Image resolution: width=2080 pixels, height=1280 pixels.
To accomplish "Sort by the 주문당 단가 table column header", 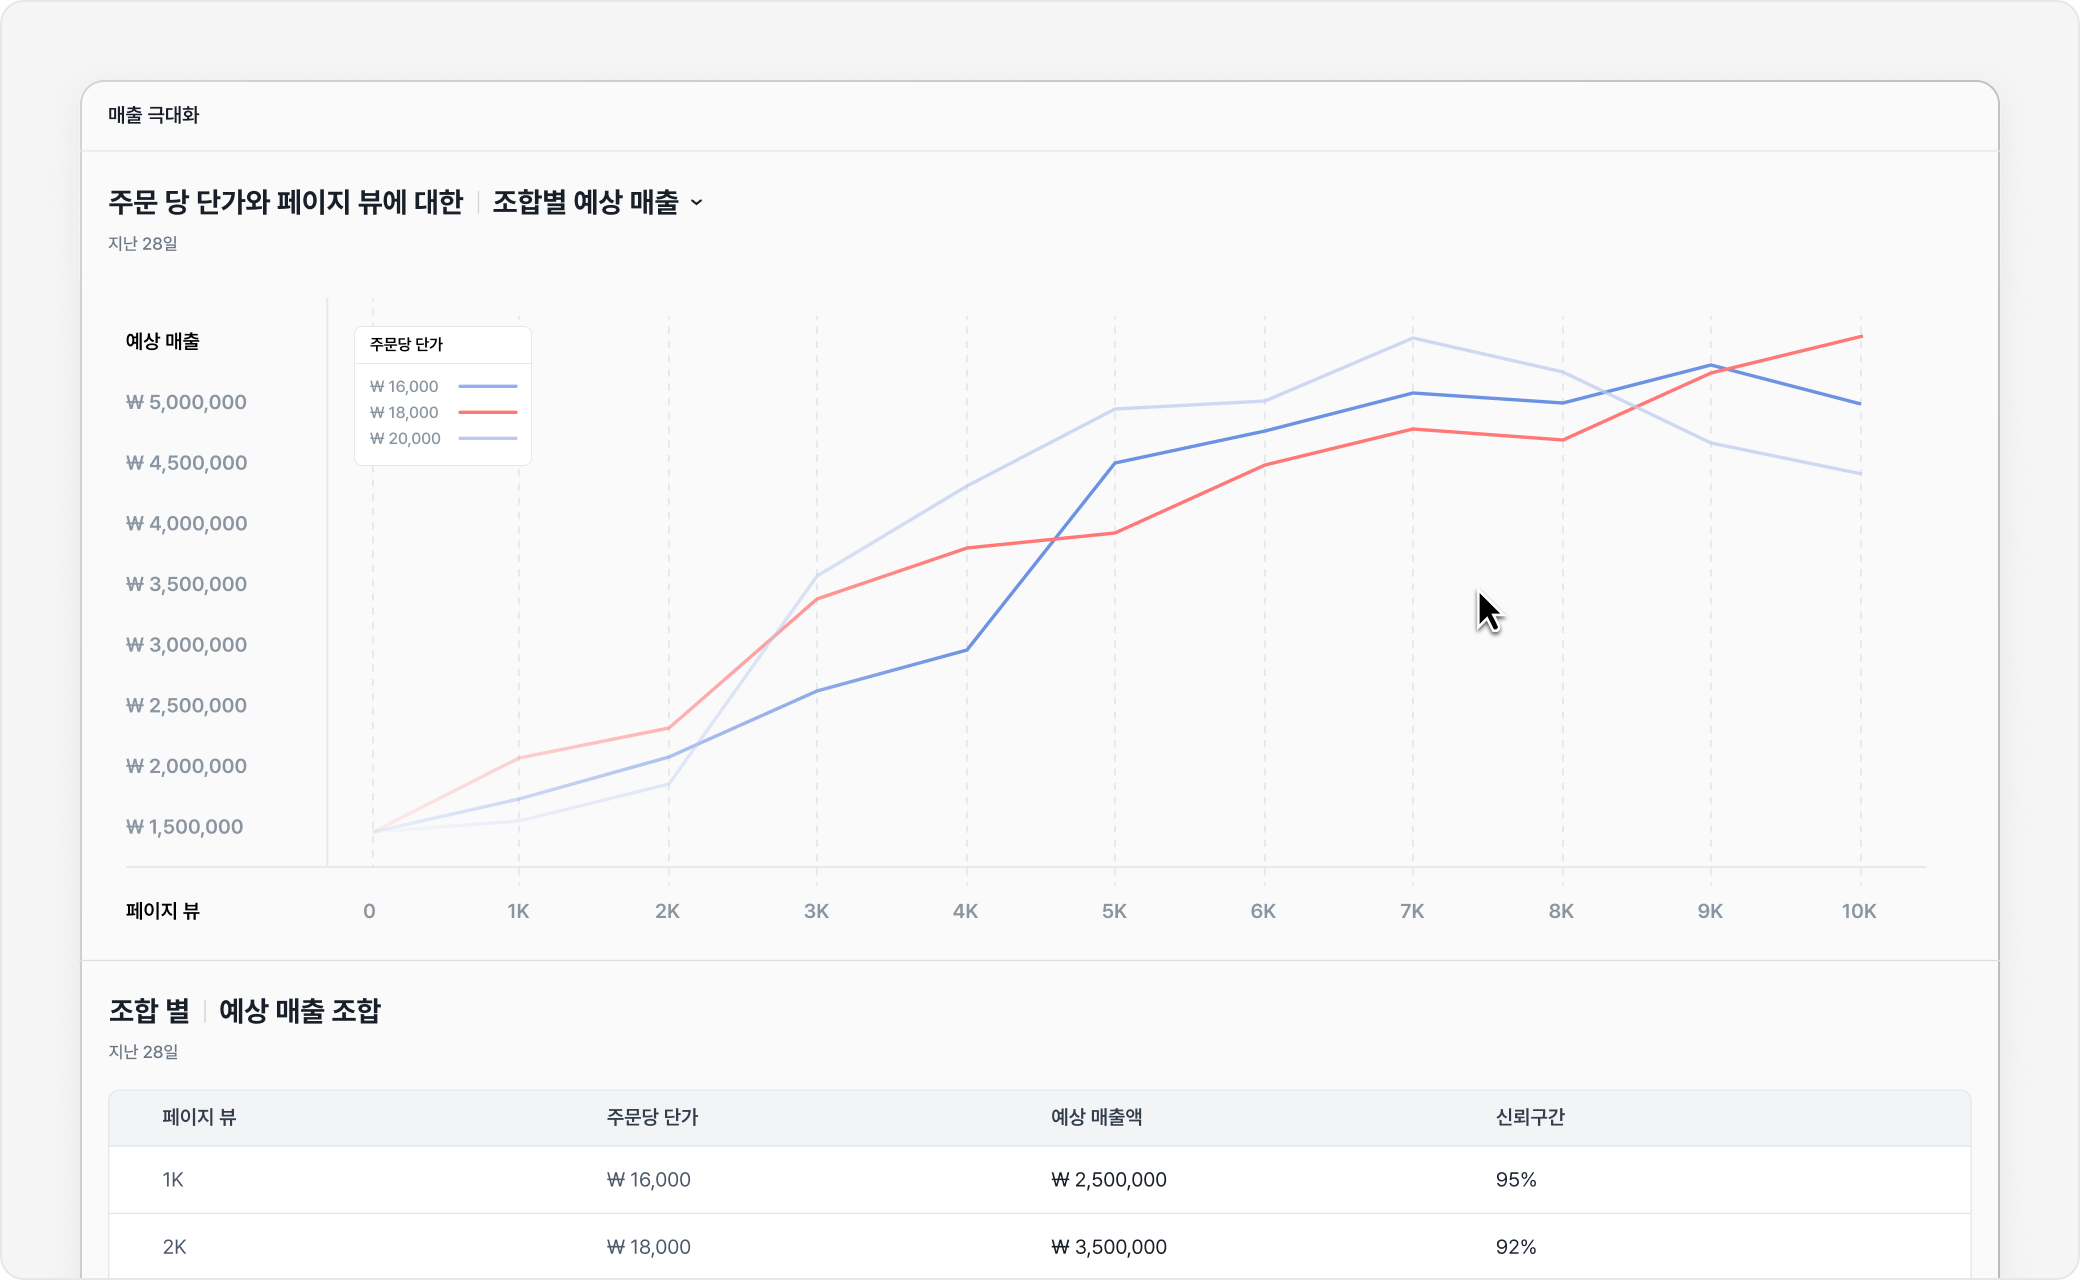I will [652, 1118].
